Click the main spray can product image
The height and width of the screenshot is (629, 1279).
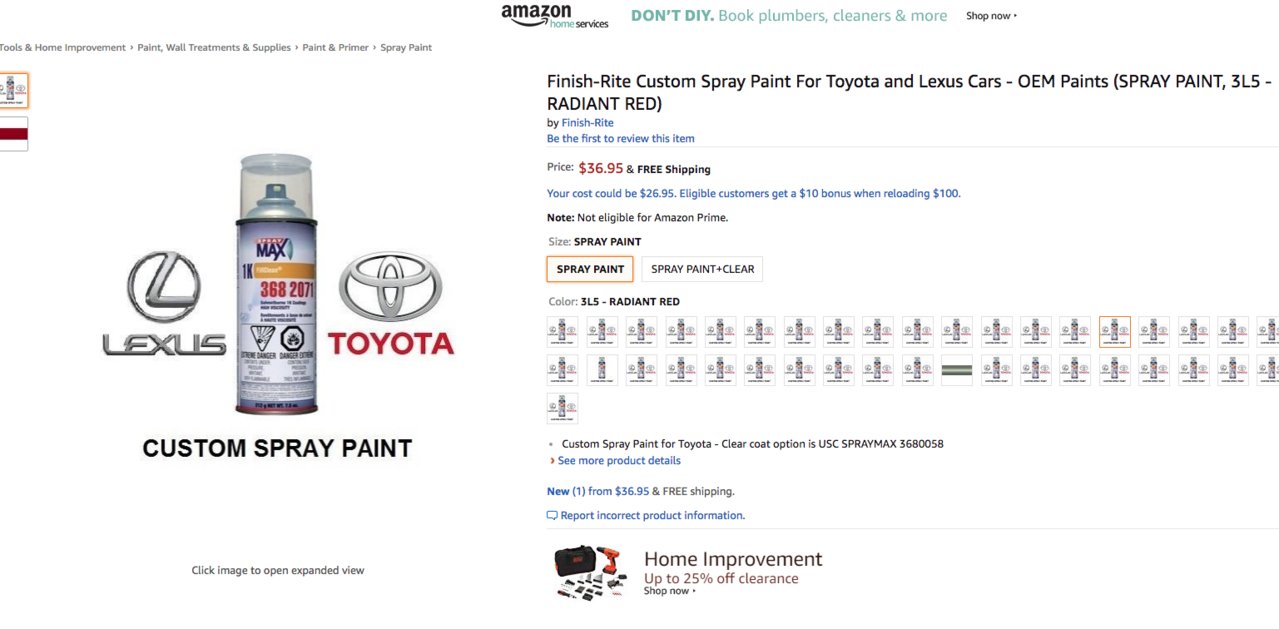[277, 298]
